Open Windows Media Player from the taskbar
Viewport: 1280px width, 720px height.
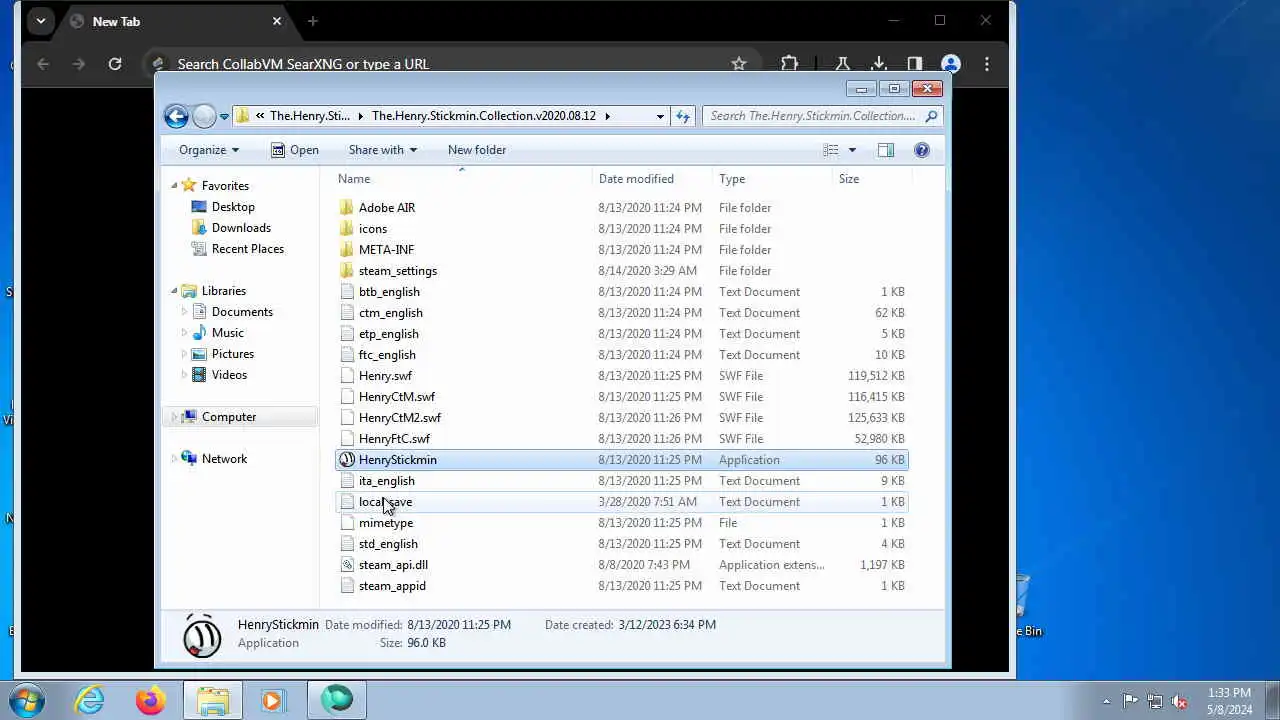point(273,701)
